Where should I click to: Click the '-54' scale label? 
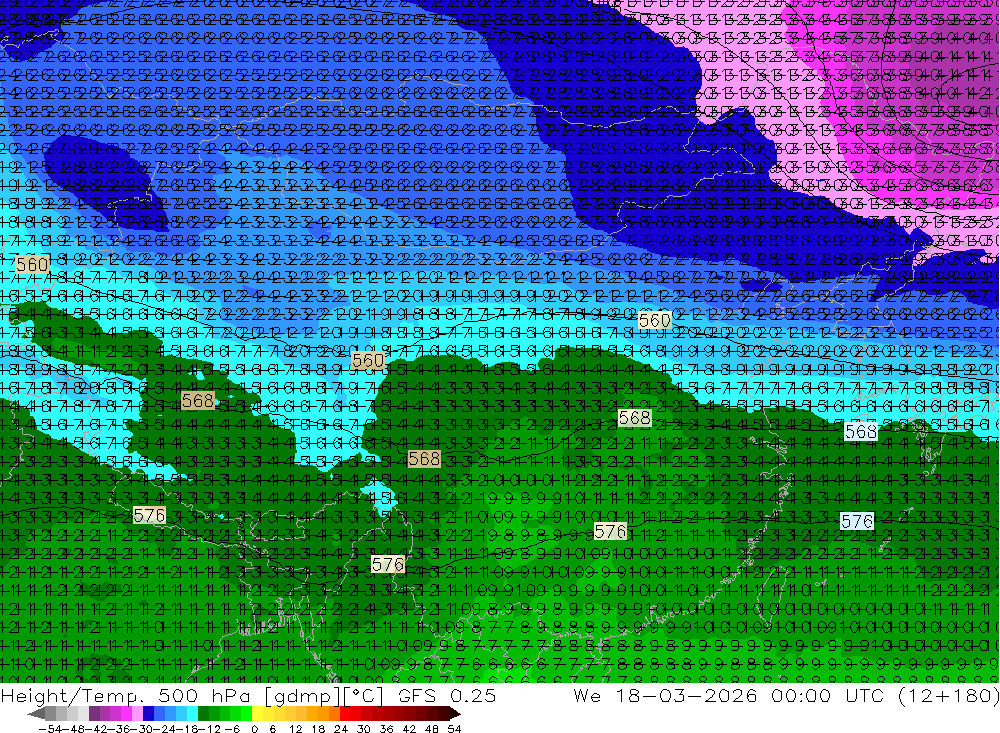pyautogui.click(x=50, y=729)
